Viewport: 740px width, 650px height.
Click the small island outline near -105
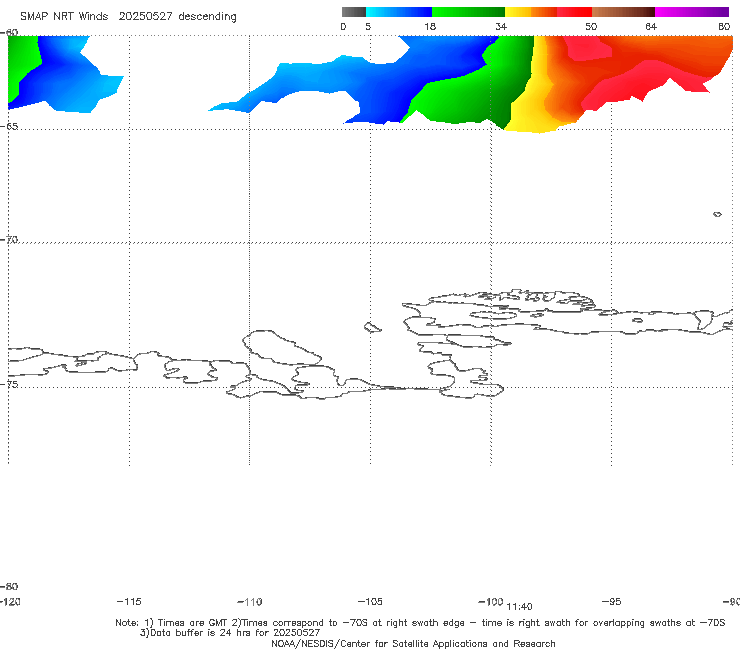373,327
